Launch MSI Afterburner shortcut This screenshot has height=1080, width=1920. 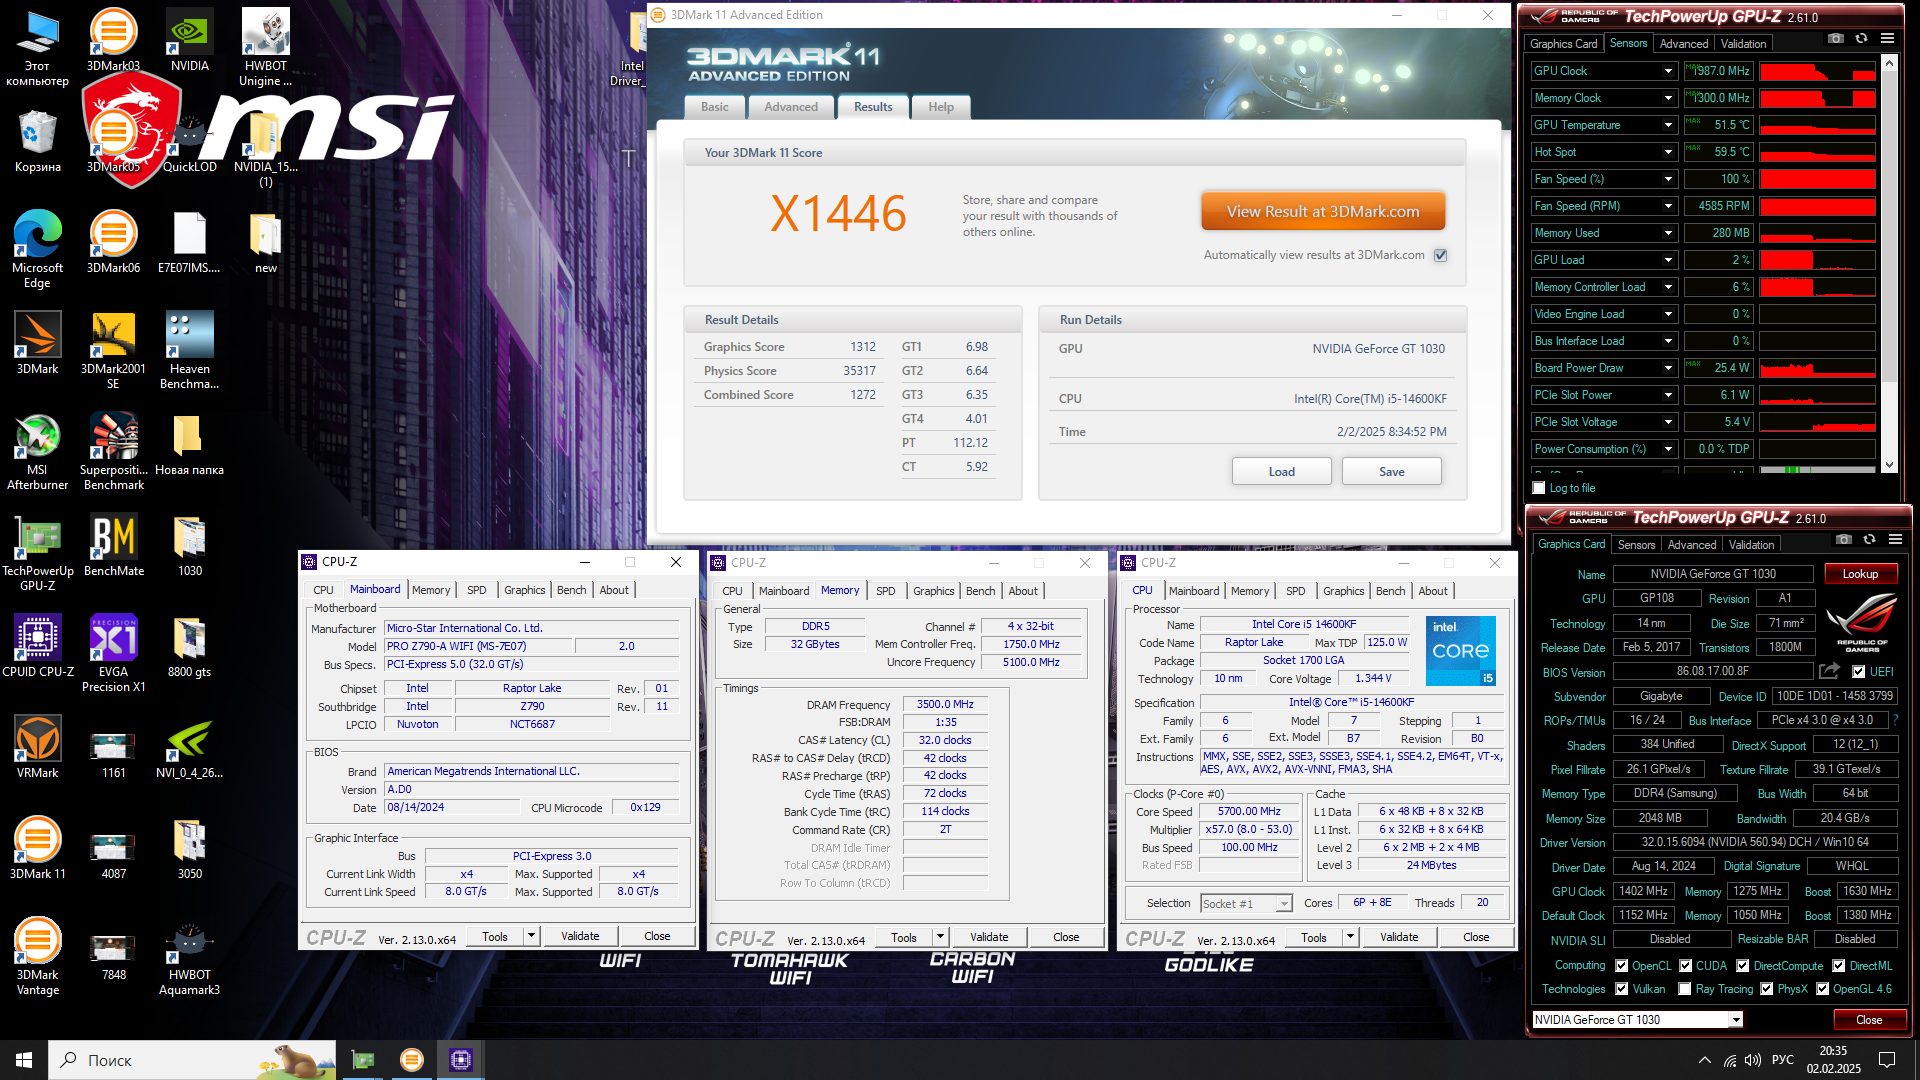pos(37,451)
